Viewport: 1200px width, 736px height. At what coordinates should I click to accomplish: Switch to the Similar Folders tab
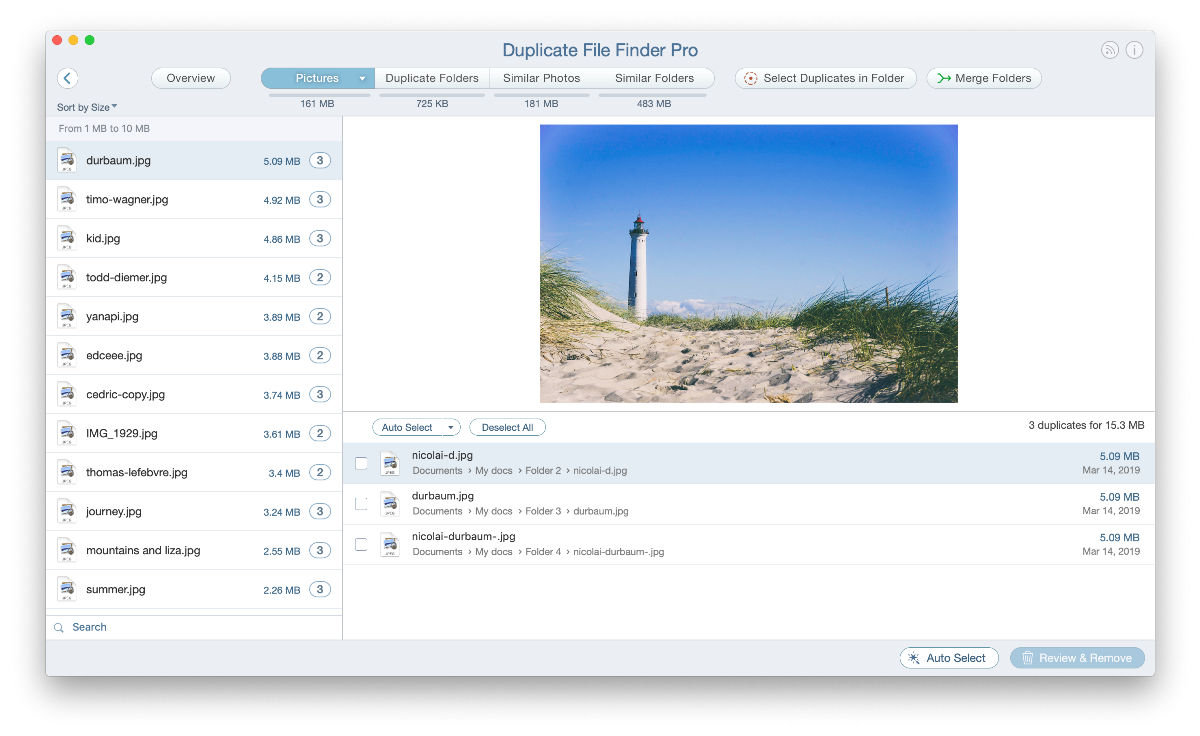(x=654, y=78)
